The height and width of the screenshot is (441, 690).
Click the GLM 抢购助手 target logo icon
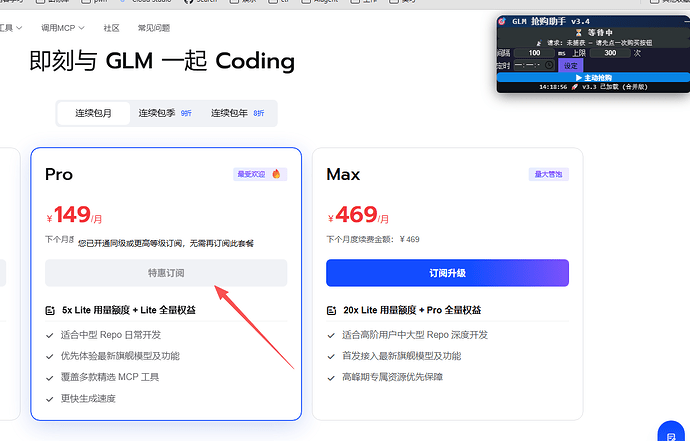[x=502, y=21]
